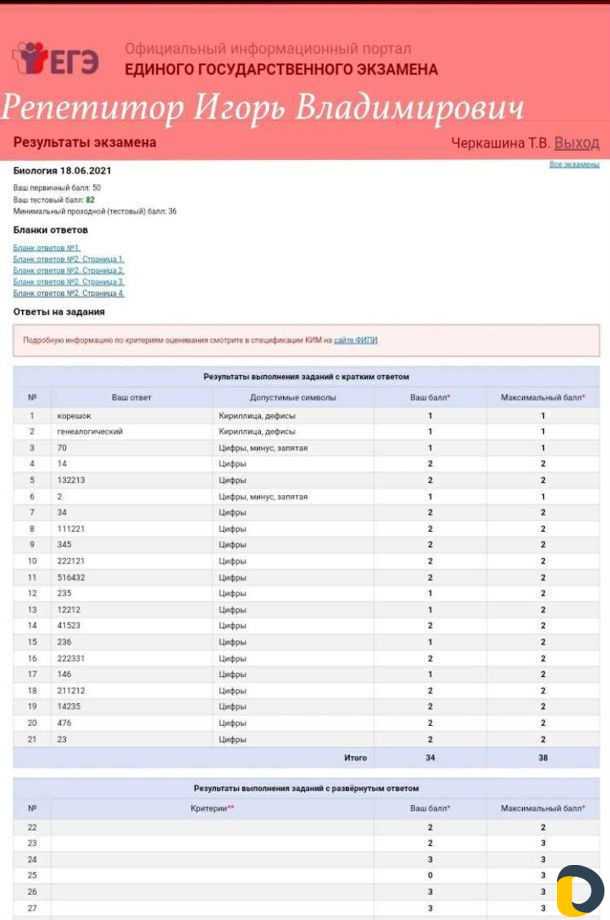Click the answer 222121
610x920 pixels.
coord(71,561)
